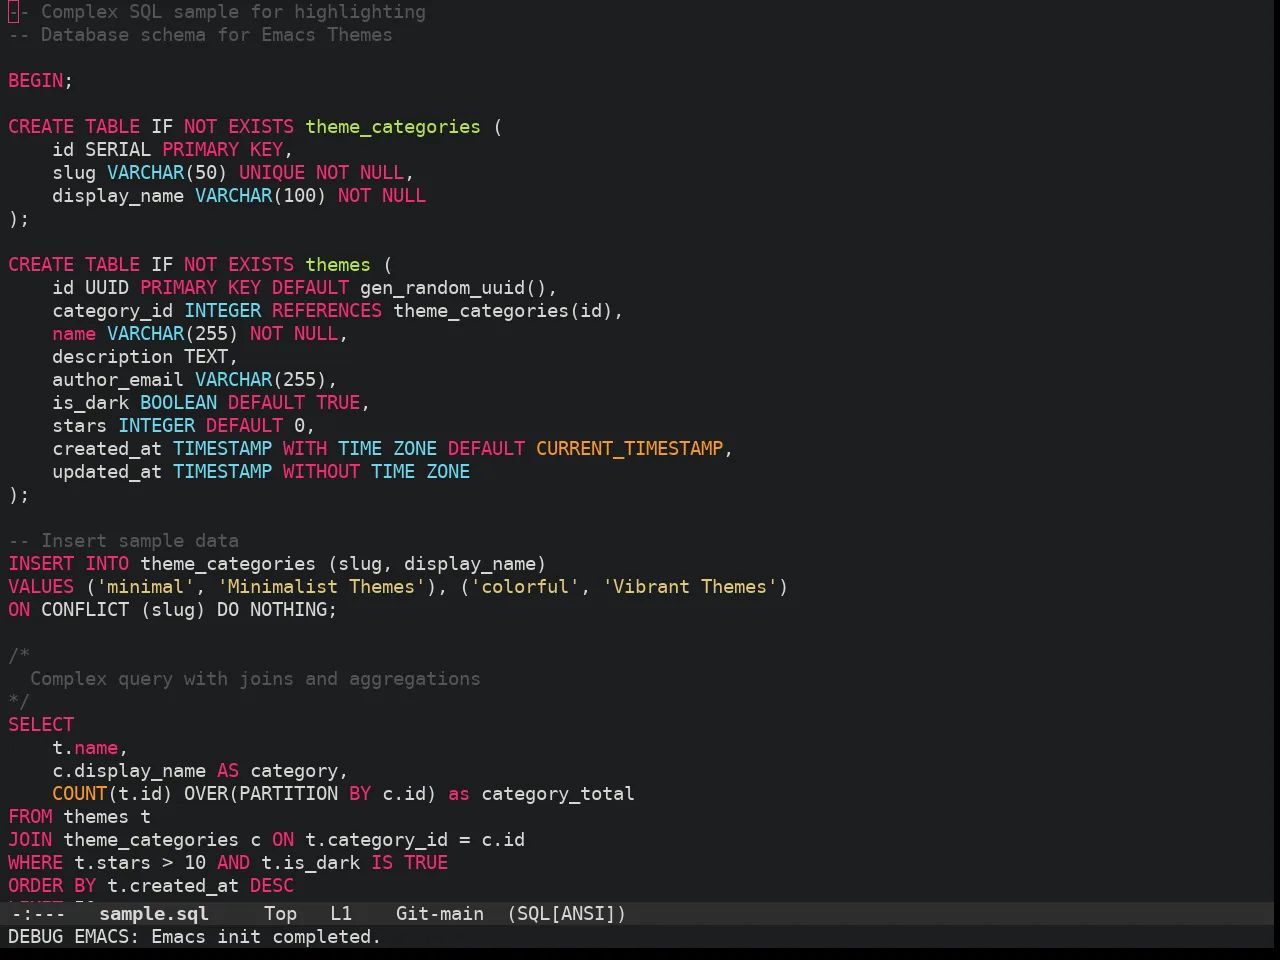The height and width of the screenshot is (960, 1280).
Task: Click the created_at column definition
Action: point(393,449)
